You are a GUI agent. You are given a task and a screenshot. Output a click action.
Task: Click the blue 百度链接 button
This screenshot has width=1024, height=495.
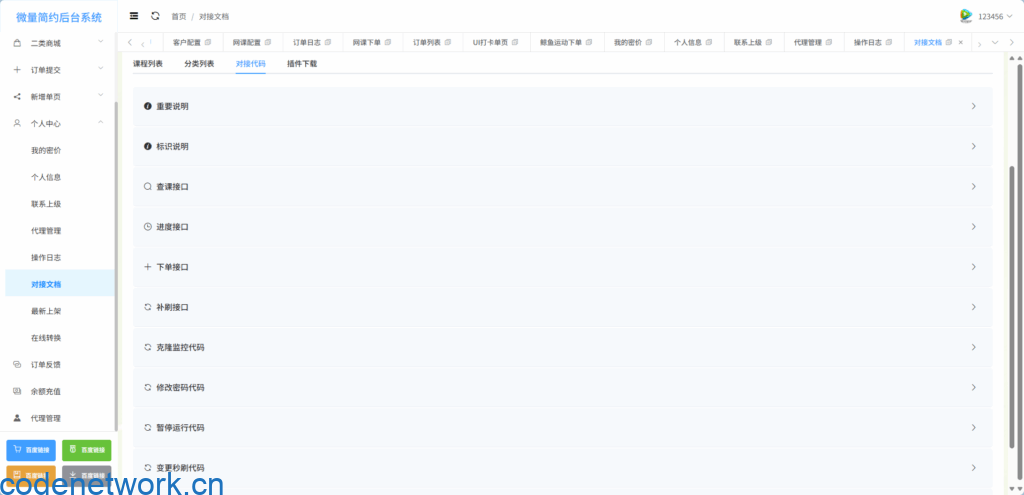click(x=31, y=450)
